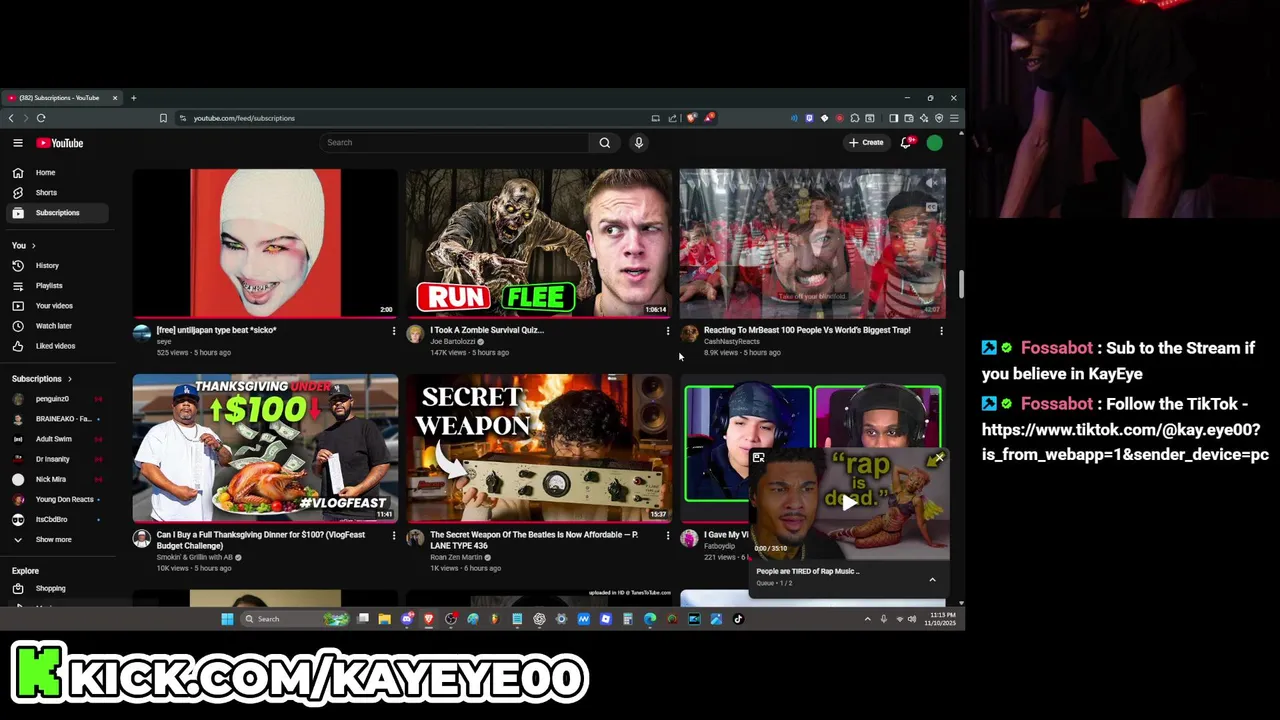Go back in browser
Image resolution: width=1280 pixels, height=720 pixels.
point(11,118)
